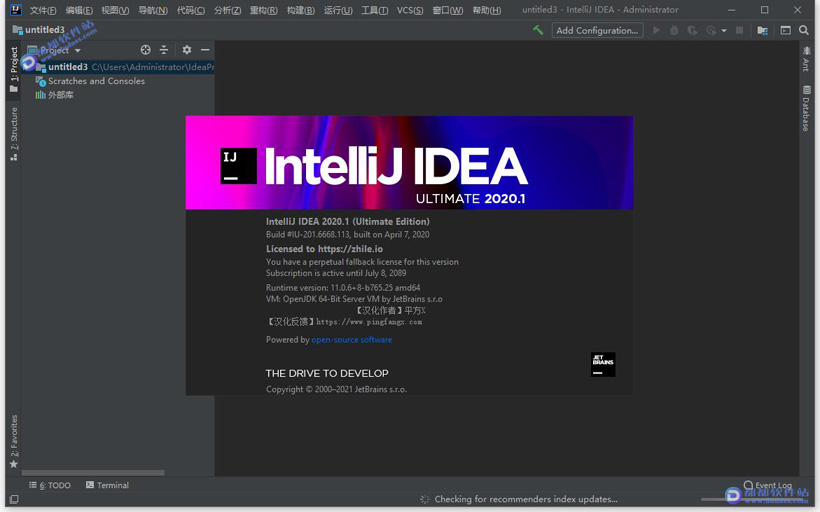Open the 窗口(W) menu

pos(448,10)
